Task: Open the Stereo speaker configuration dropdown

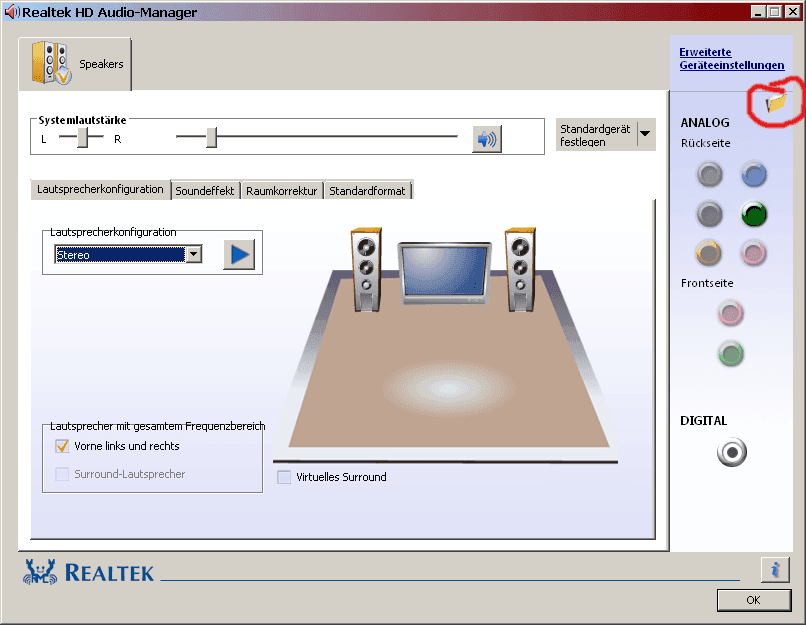Action: click(x=194, y=254)
